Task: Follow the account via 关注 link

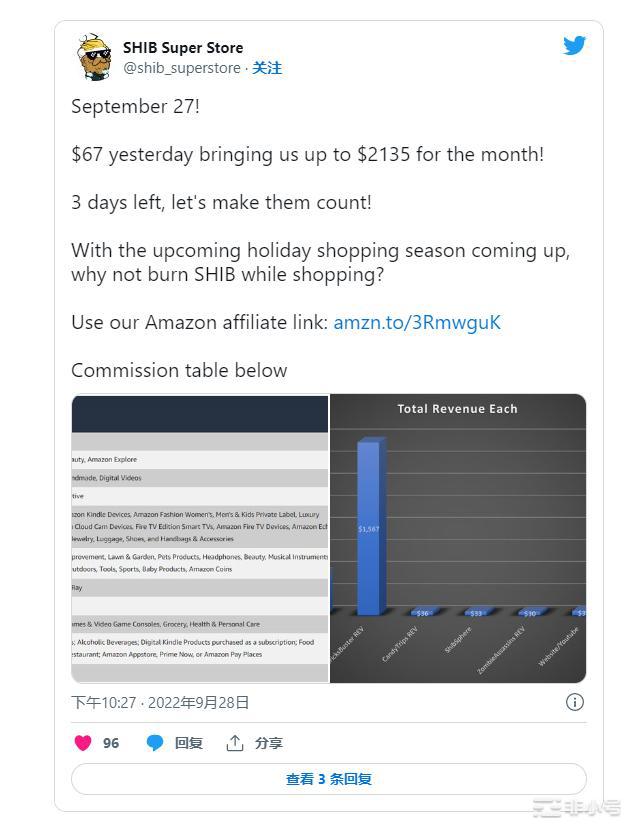Action: click(x=267, y=68)
